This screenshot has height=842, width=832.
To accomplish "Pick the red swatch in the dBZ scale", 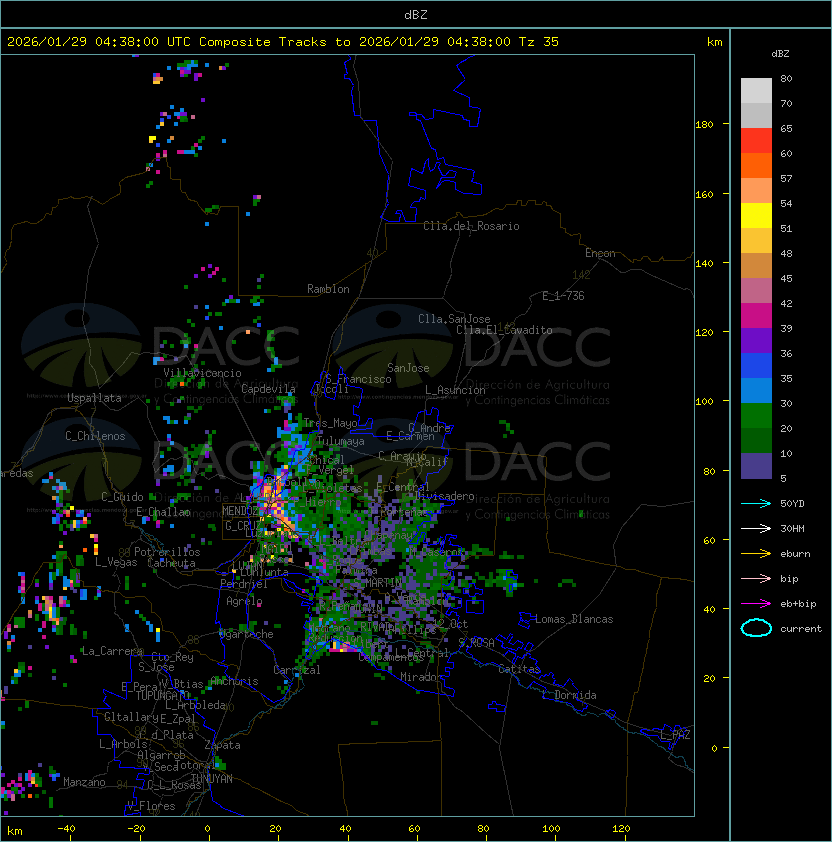I will (756, 140).
